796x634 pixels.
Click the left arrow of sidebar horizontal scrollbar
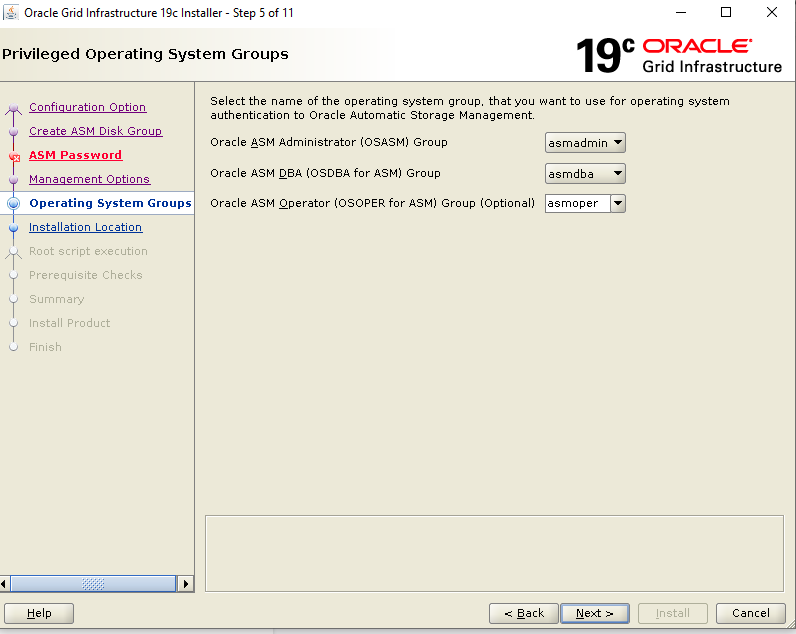(4, 584)
